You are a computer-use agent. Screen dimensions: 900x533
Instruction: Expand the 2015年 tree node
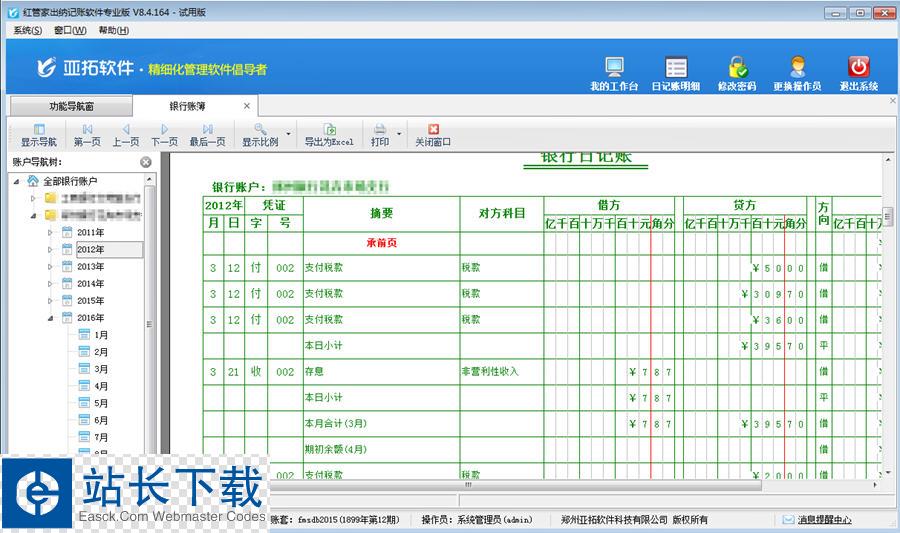[50, 301]
